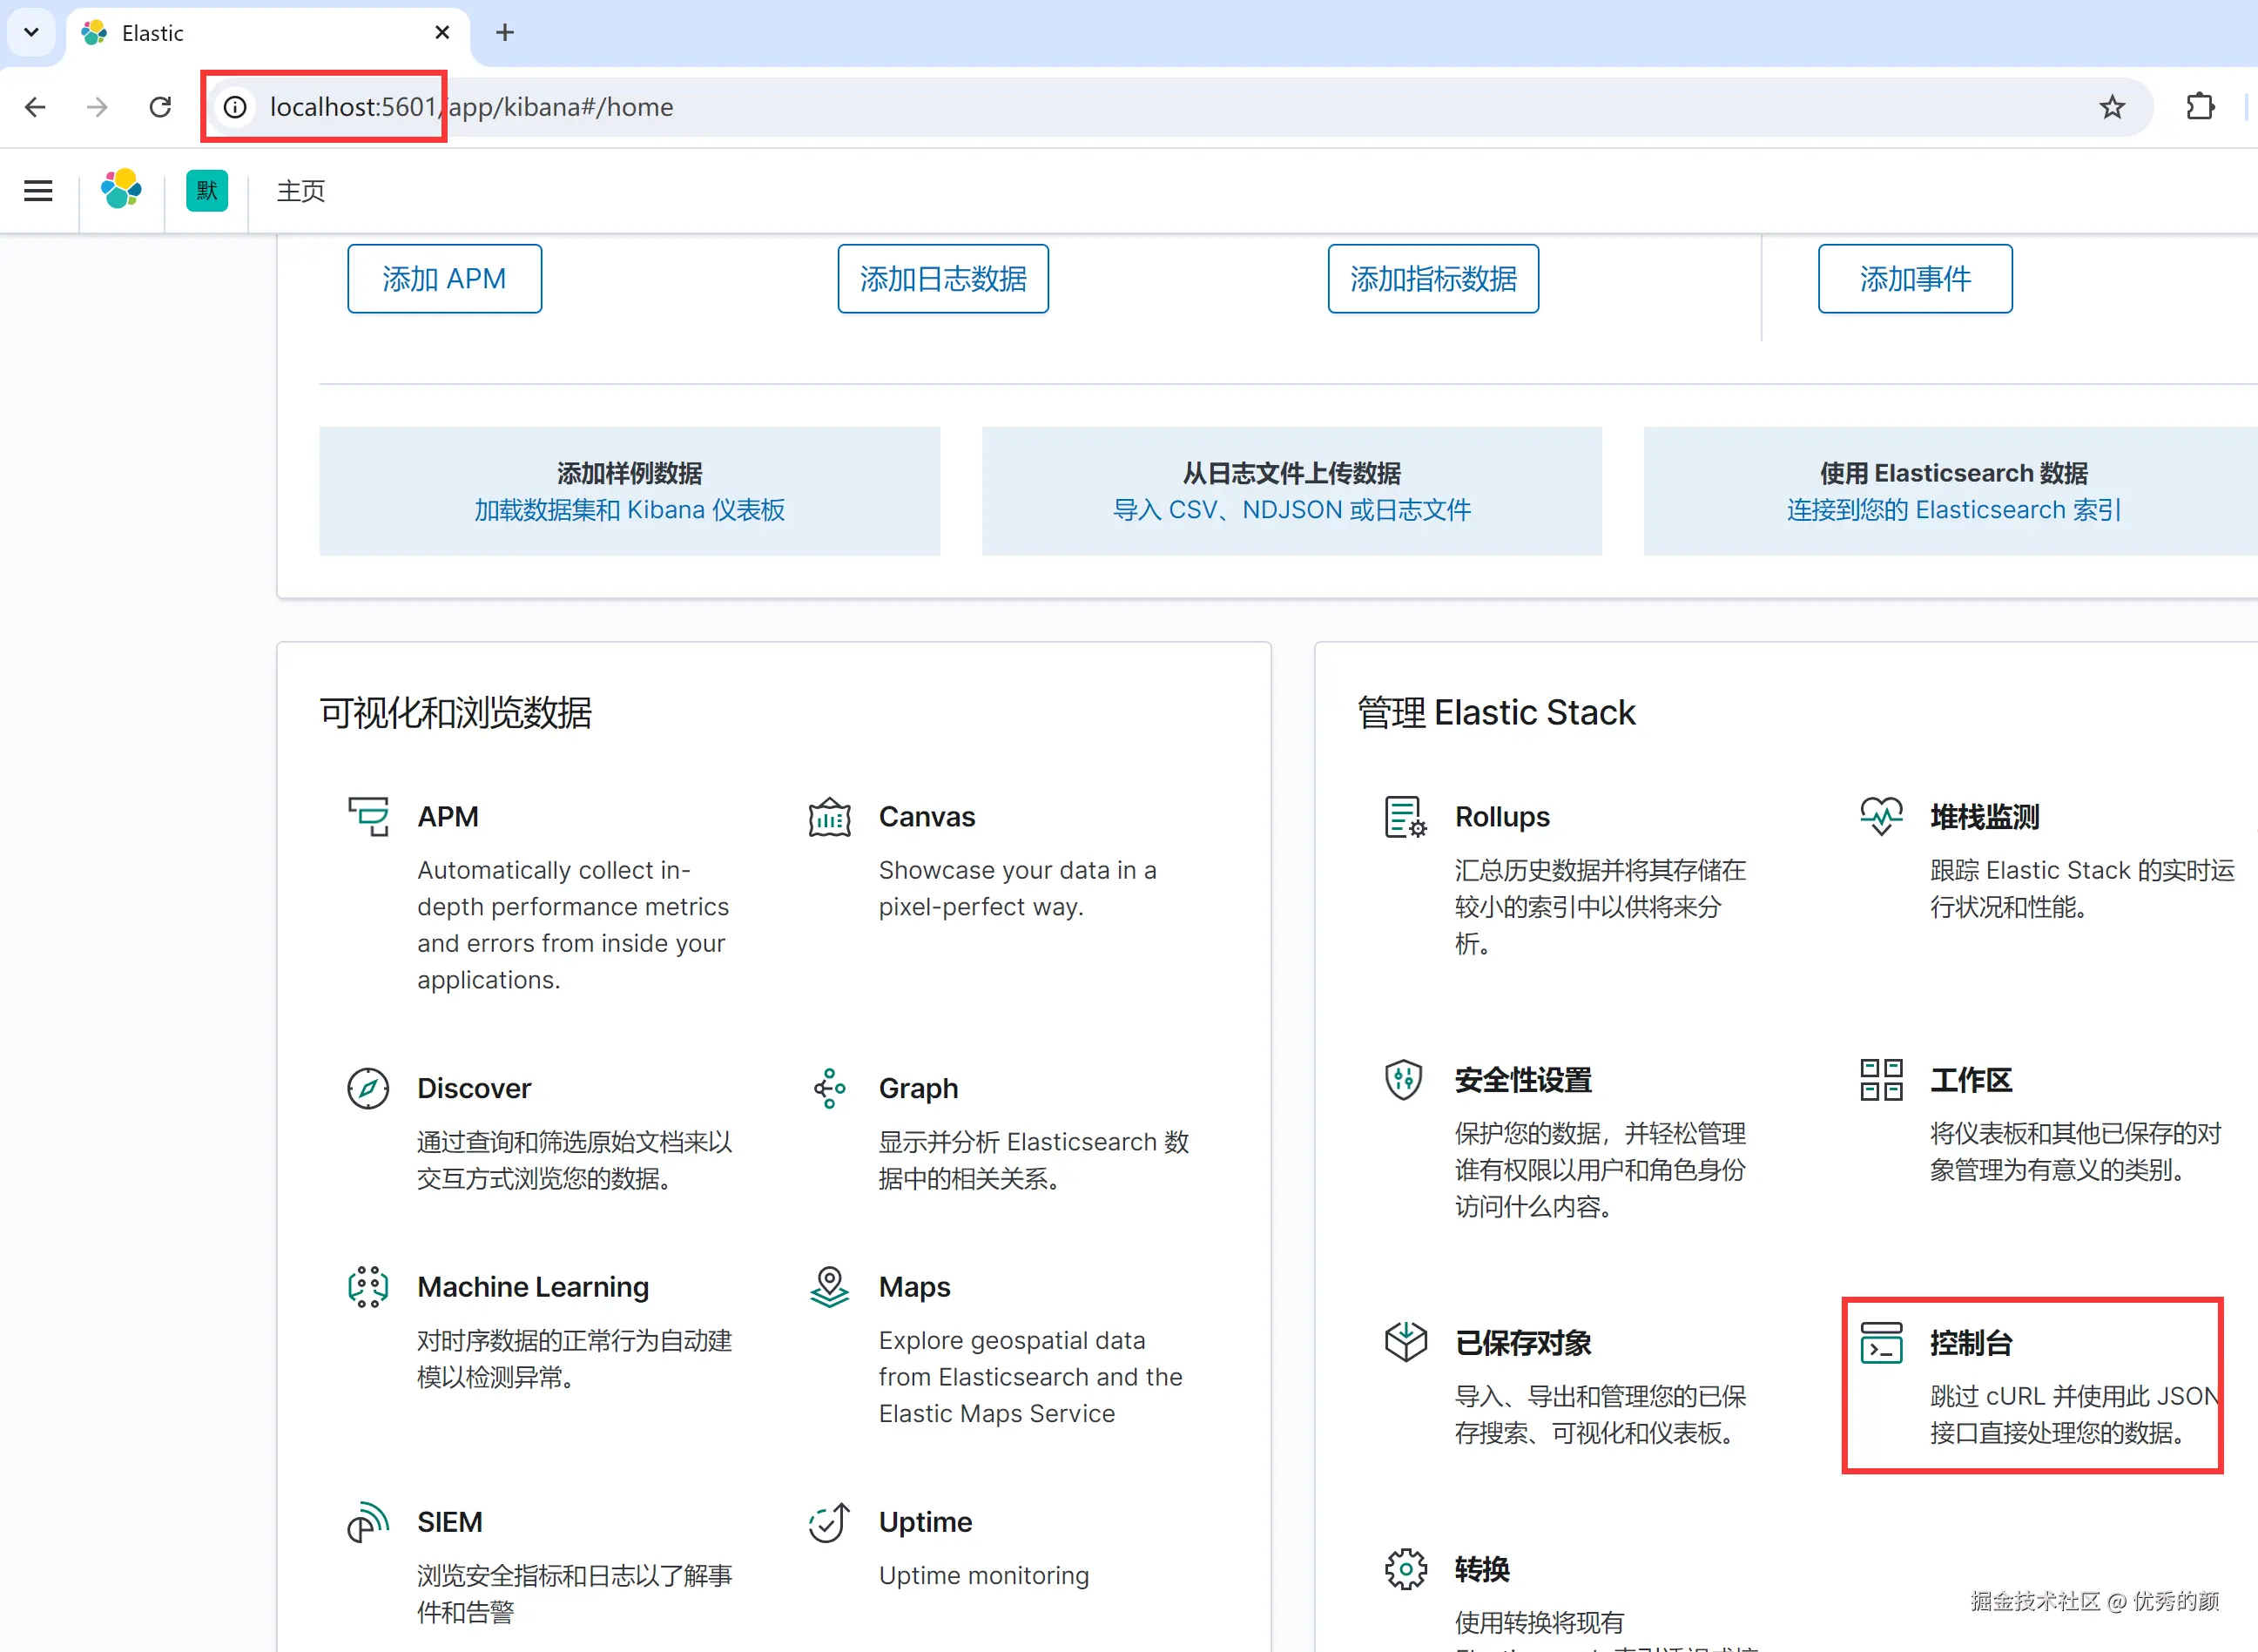Click the Maps location icon
The height and width of the screenshot is (1652, 2258).
[829, 1286]
